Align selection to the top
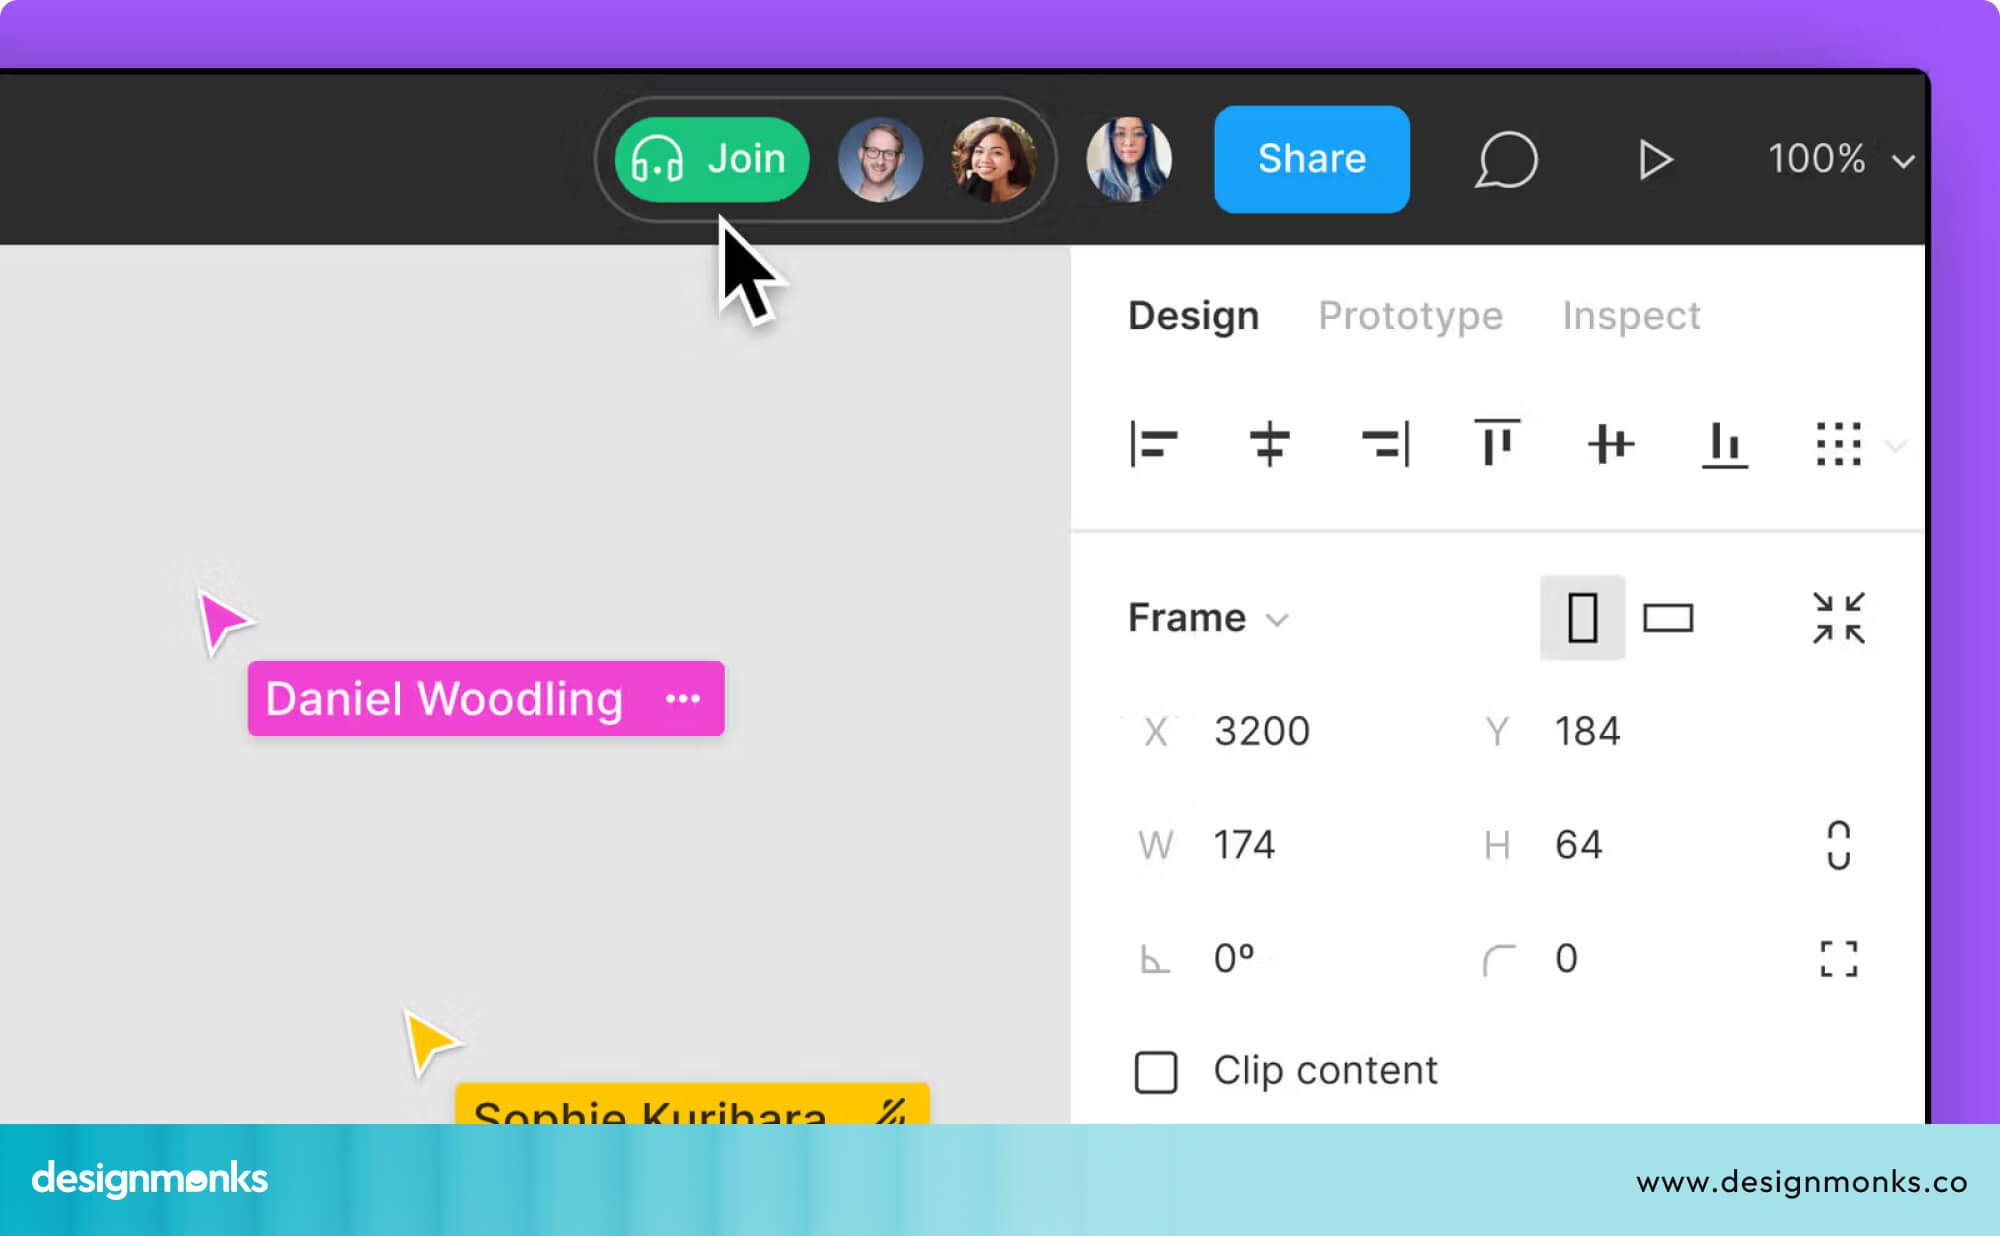The image size is (2000, 1236). pyautogui.click(x=1497, y=443)
